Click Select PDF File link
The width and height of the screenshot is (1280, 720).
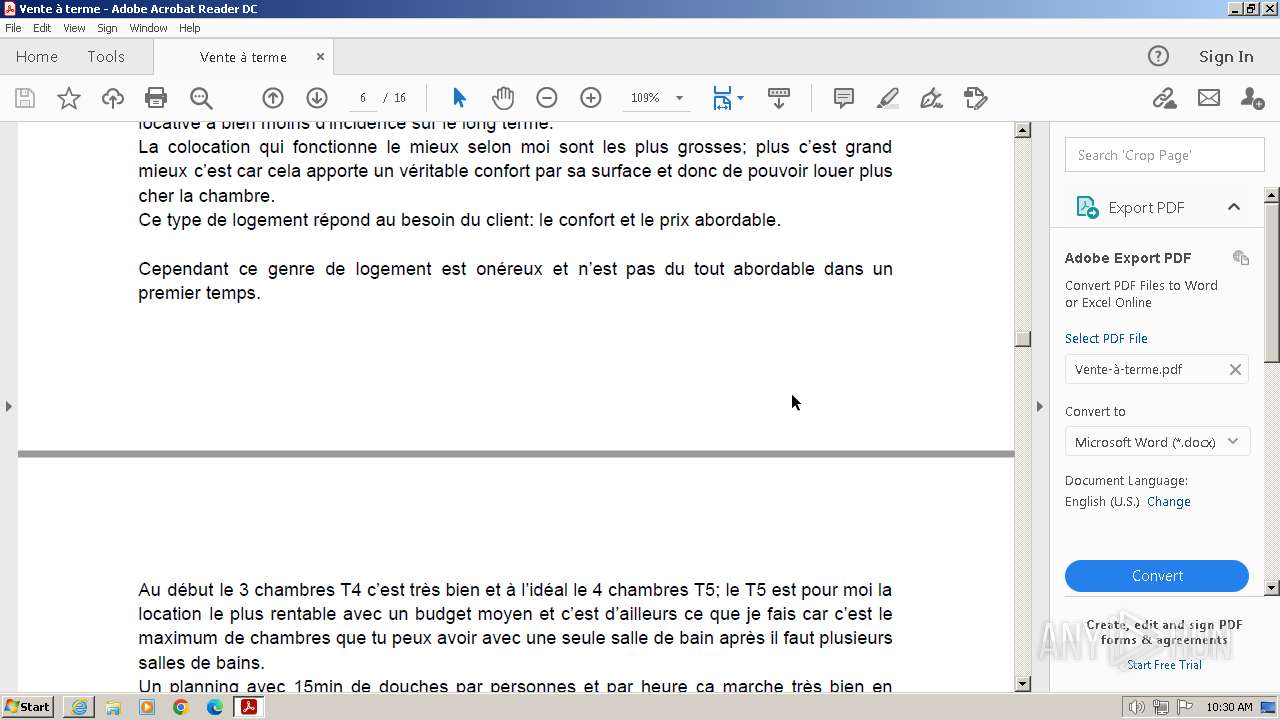pyautogui.click(x=1106, y=338)
